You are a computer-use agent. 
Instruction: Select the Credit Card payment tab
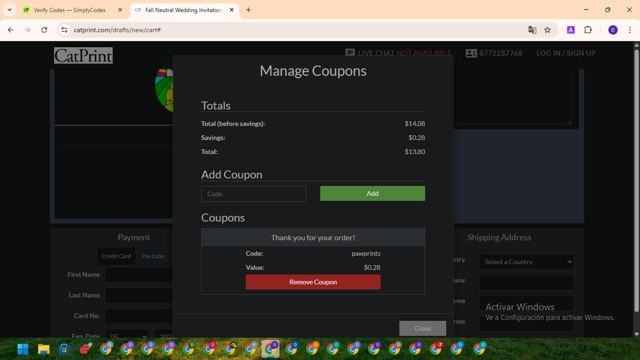click(x=116, y=256)
